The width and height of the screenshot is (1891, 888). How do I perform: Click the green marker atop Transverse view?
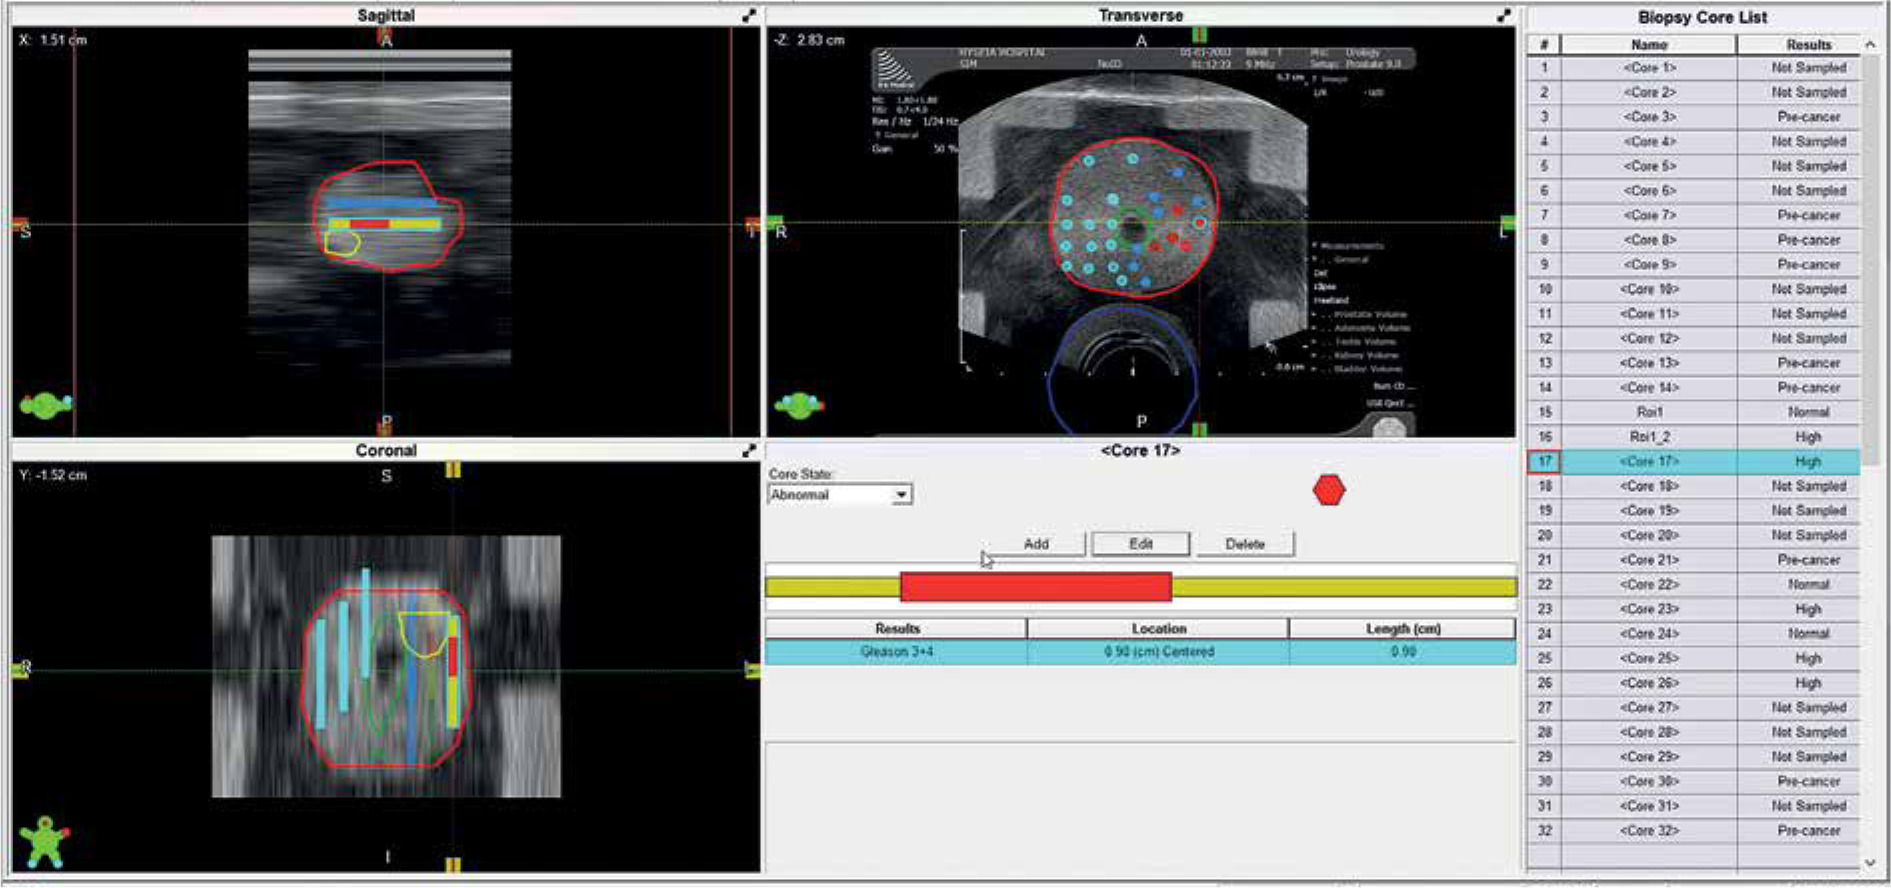[1199, 35]
